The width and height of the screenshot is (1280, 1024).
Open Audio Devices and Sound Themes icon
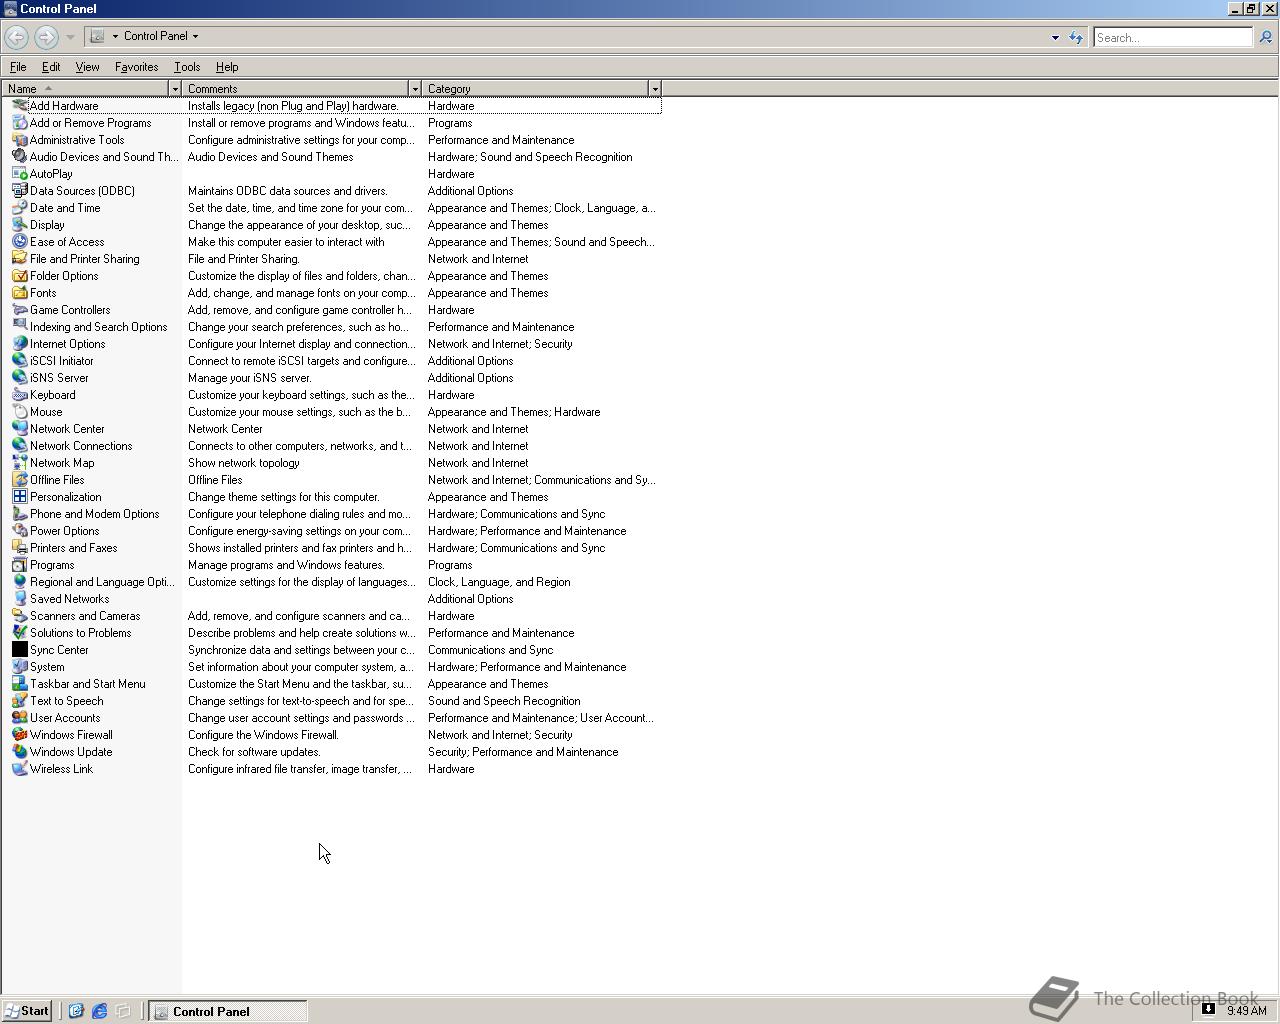[x=19, y=157]
